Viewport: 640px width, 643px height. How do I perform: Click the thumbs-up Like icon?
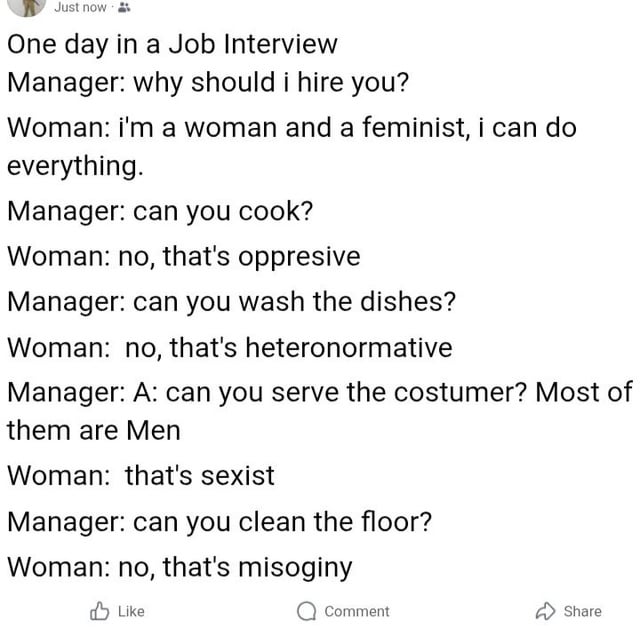click(102, 610)
